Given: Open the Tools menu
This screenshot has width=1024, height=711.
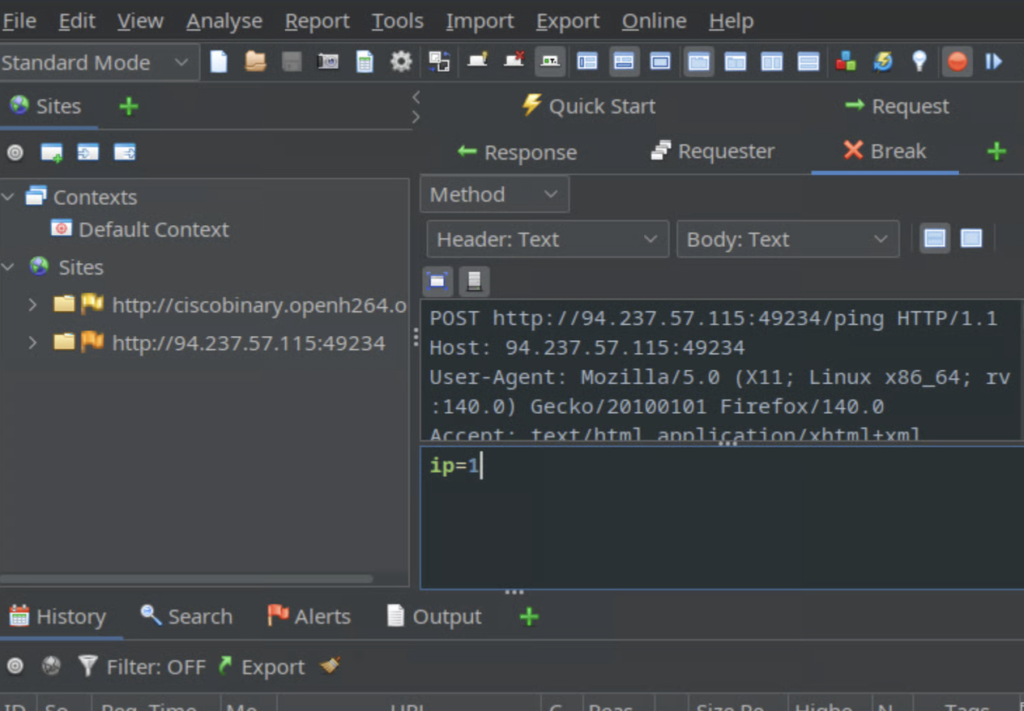Looking at the screenshot, I should pyautogui.click(x=397, y=20).
